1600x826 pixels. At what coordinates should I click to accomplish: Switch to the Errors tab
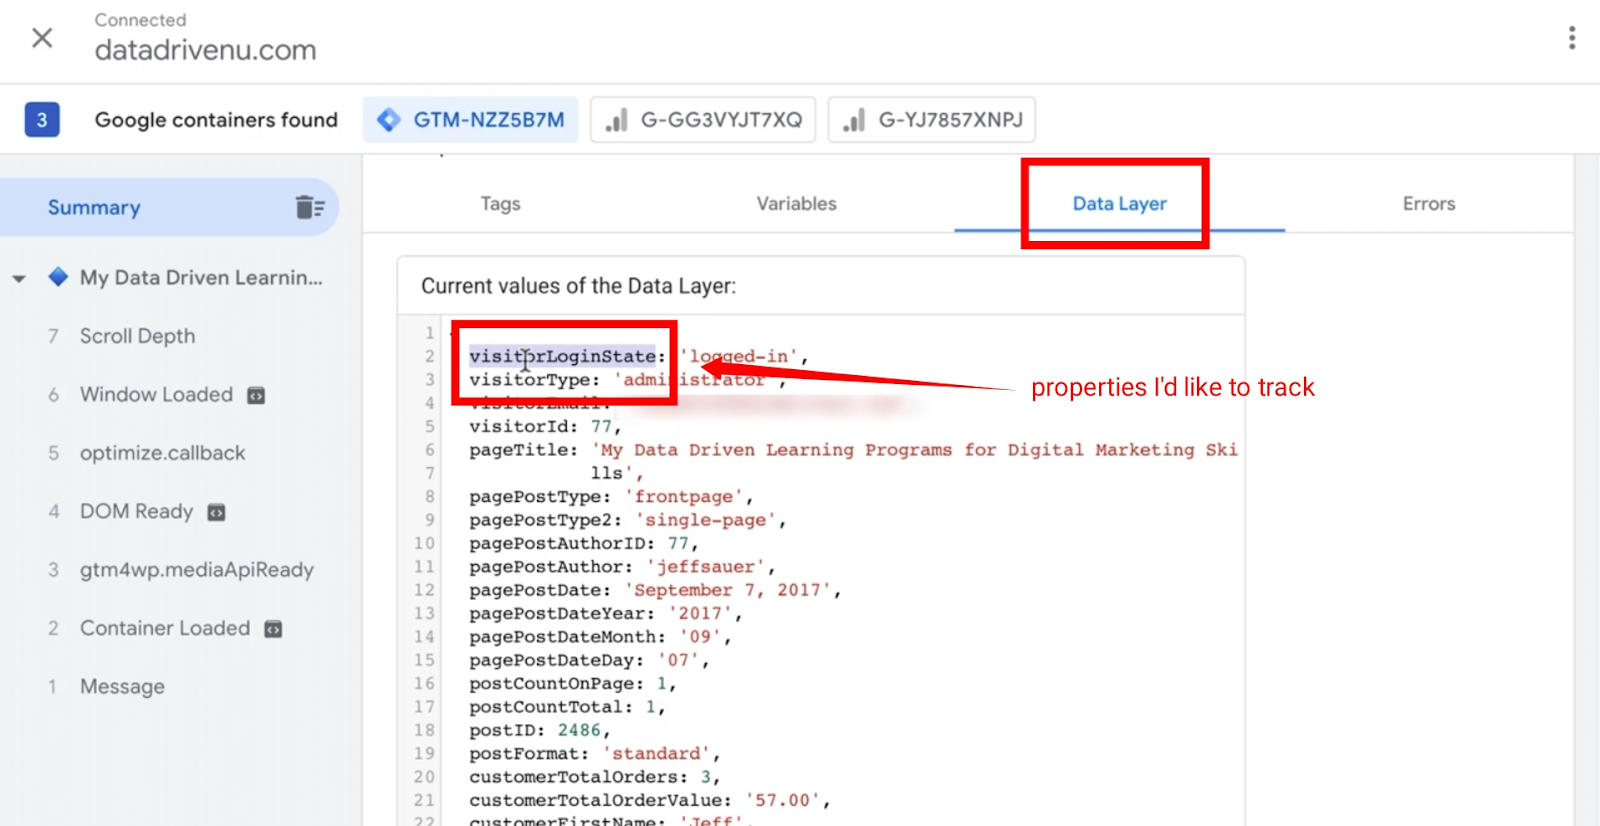pos(1428,204)
